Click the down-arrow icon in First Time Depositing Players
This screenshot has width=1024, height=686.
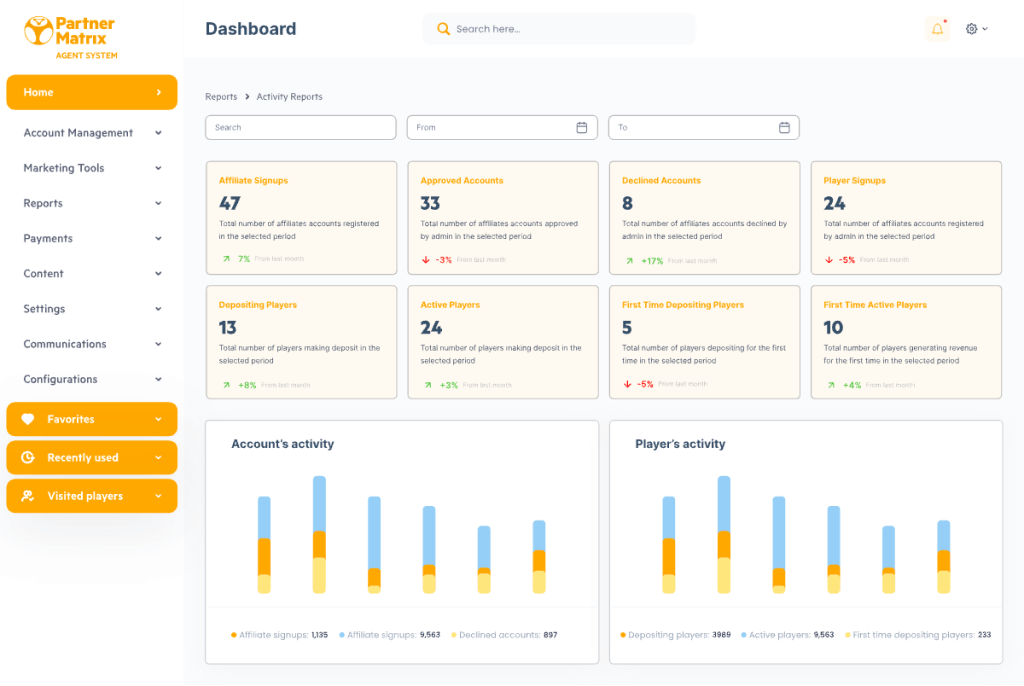(x=628, y=384)
